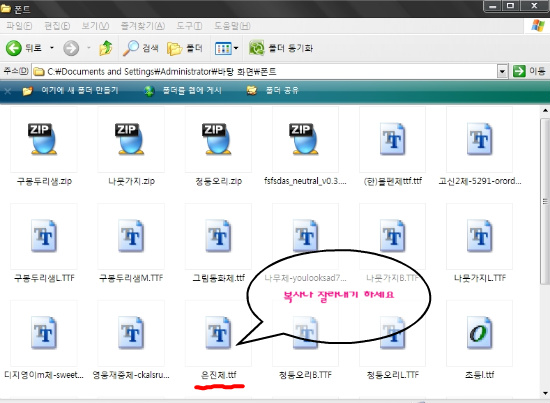Viewport: 550px width, 403px height.
Task: Toggle the 폴더 folders pane button
Action: tap(185, 48)
